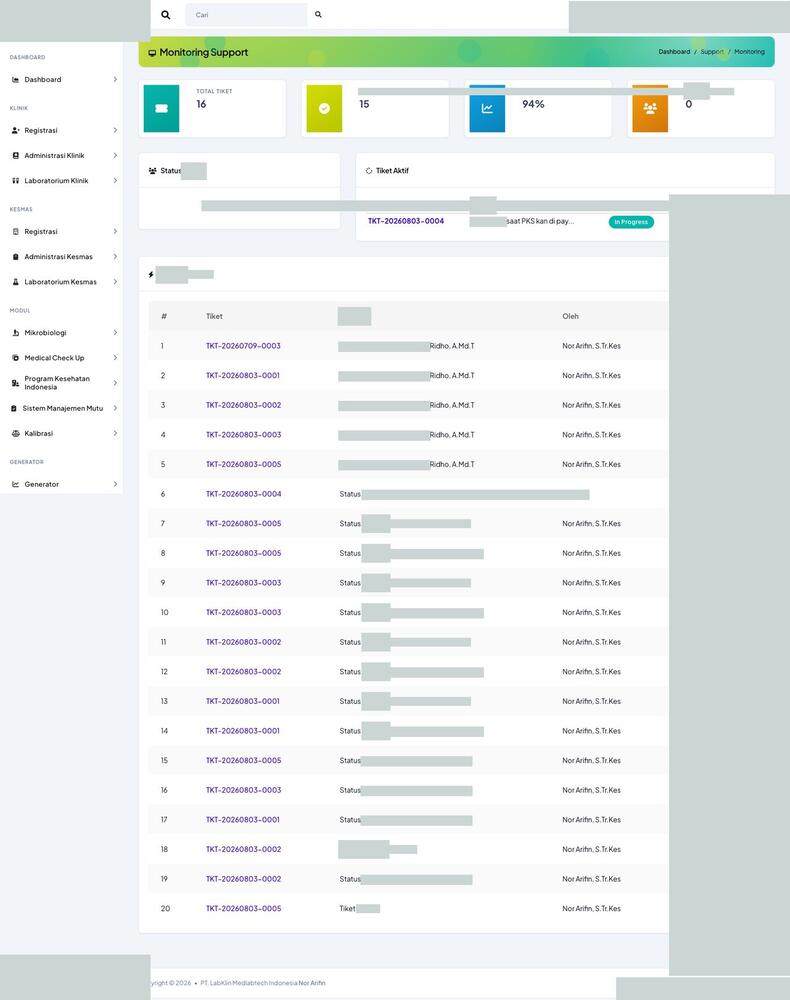Click the blue line-chart card icon
Screen dimensions: 790x1000
click(487, 108)
